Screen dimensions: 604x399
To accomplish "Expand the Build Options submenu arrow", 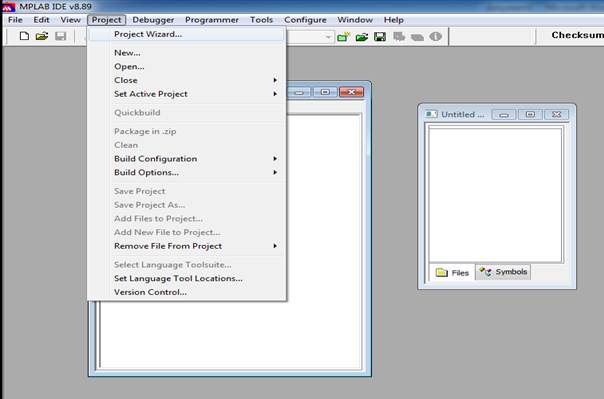I will [x=275, y=173].
